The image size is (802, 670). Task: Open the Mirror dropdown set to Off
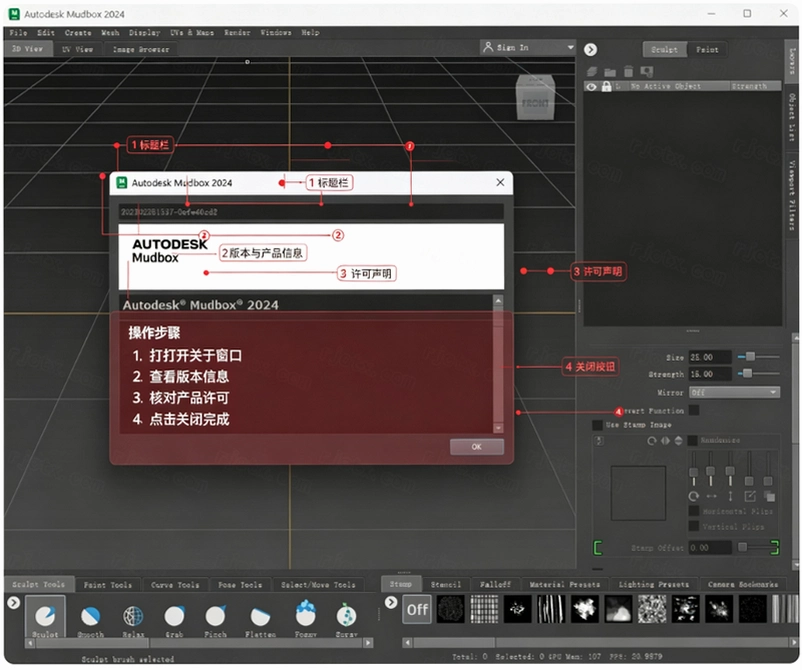coord(734,392)
